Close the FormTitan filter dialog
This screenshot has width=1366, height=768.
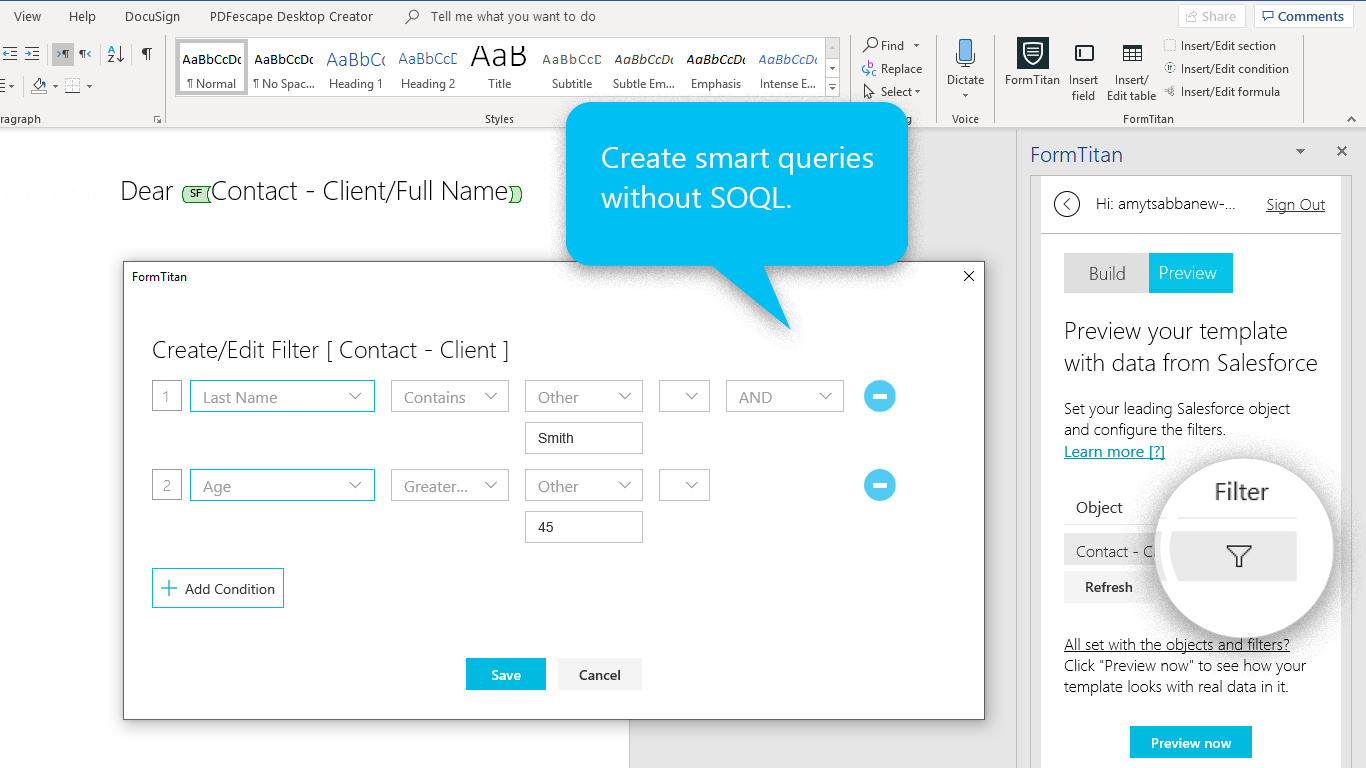968,277
